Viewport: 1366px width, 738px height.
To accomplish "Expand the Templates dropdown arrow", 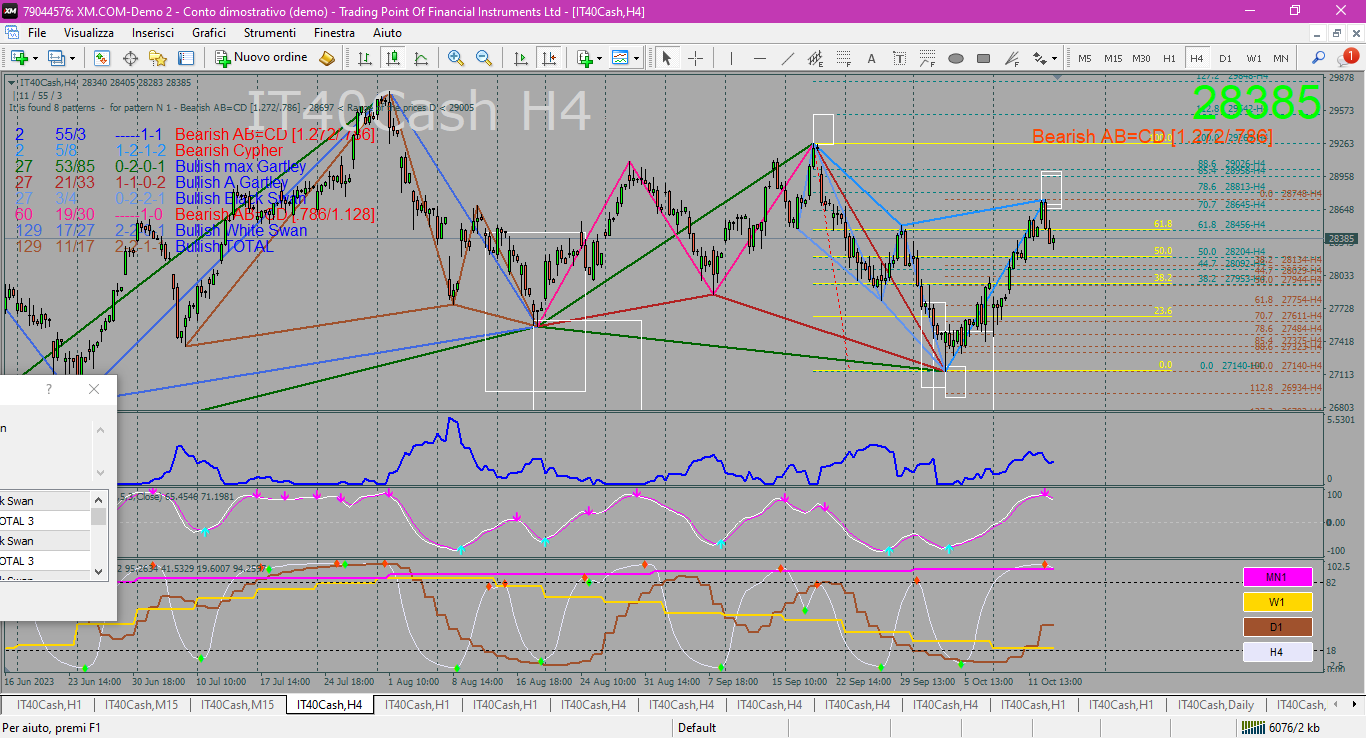I will click(636, 58).
